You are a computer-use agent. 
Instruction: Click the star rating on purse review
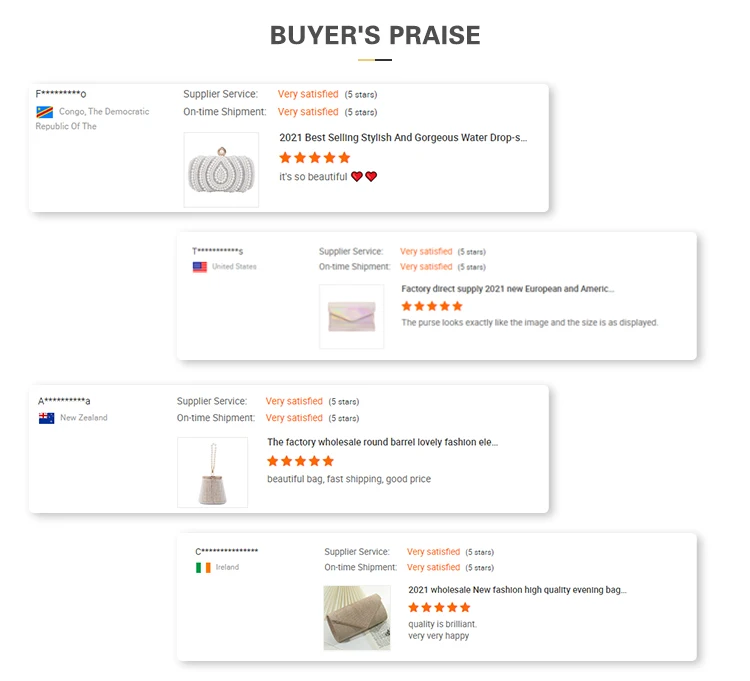pyautogui.click(x=432, y=306)
